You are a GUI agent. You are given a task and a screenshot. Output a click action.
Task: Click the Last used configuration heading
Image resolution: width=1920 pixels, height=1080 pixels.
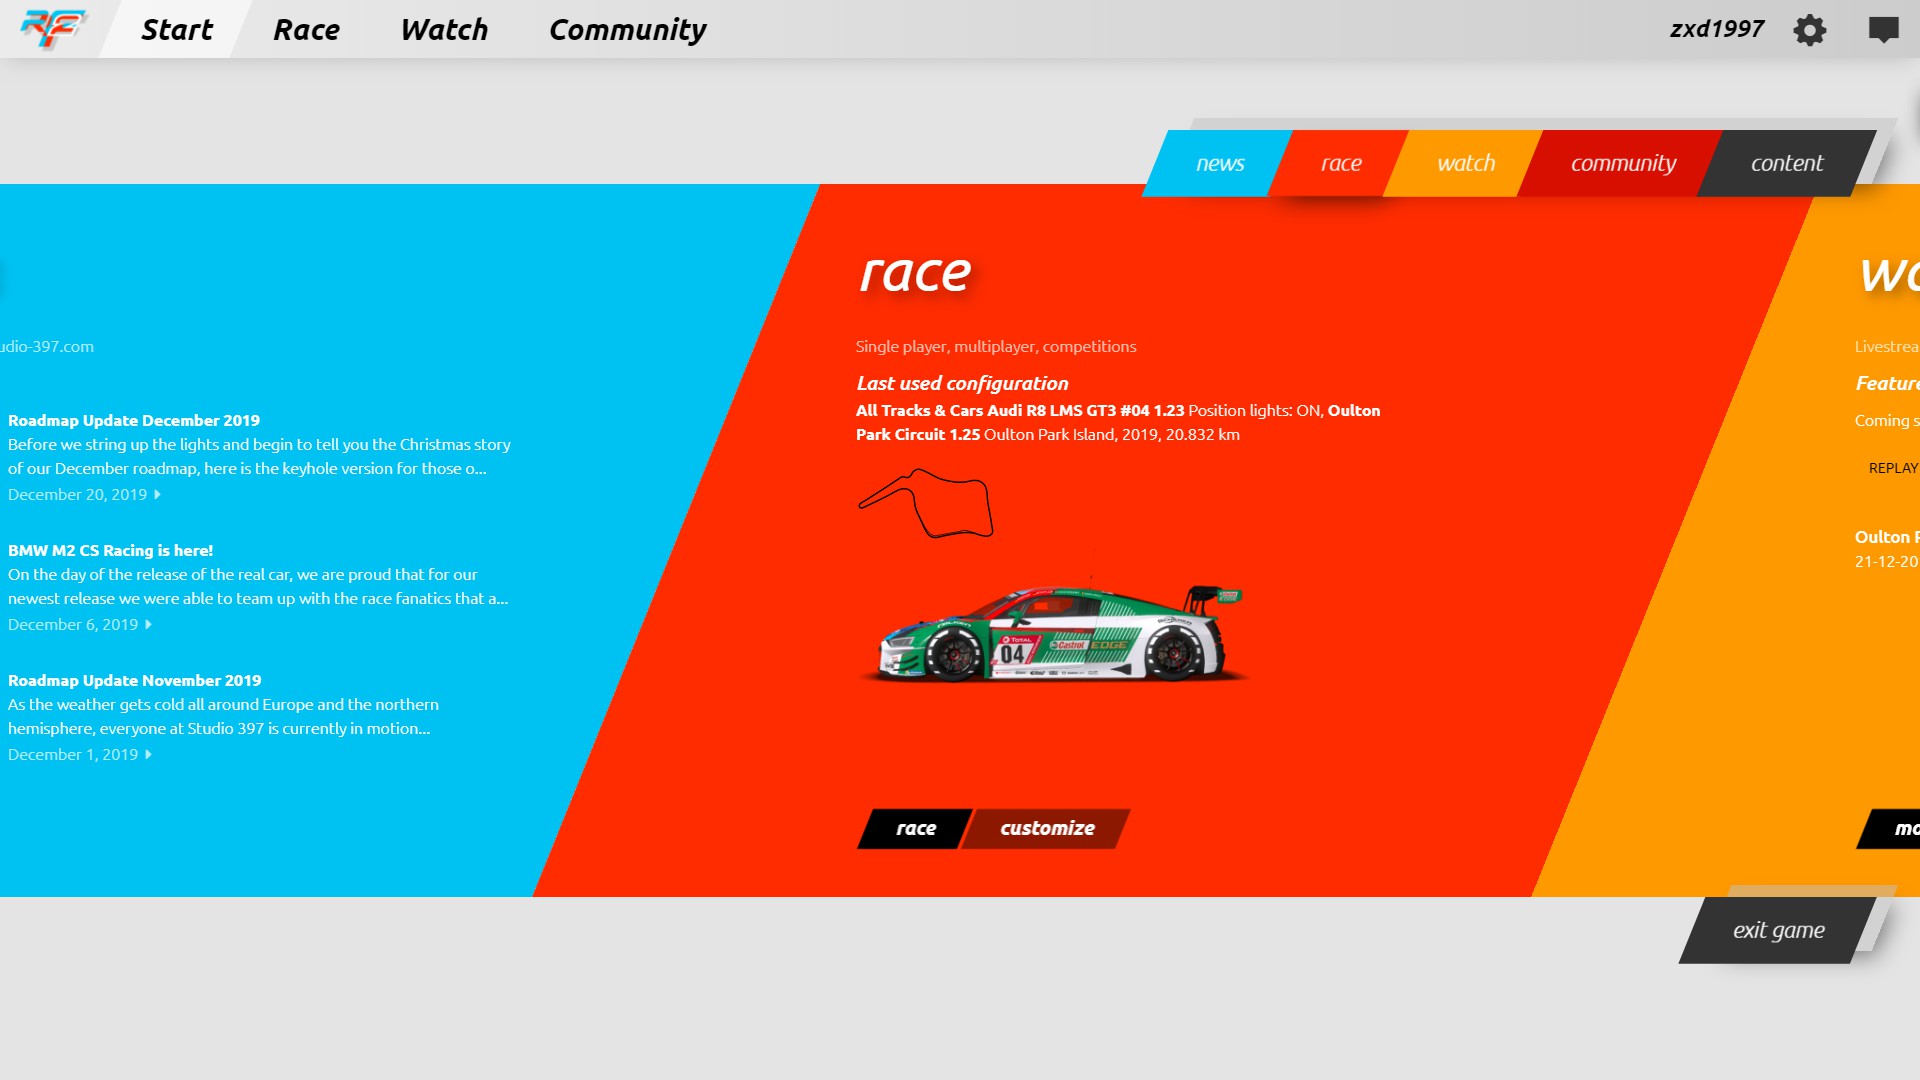pyautogui.click(x=962, y=383)
